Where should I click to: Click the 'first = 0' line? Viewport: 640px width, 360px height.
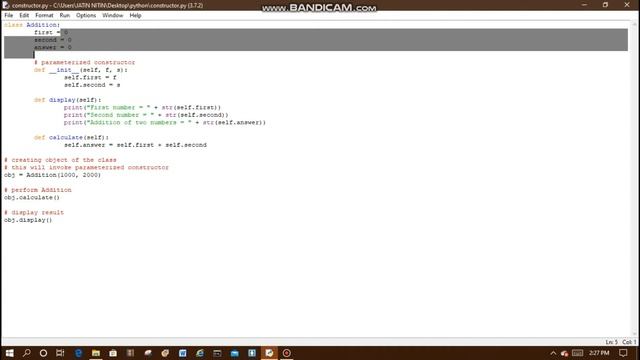point(51,32)
